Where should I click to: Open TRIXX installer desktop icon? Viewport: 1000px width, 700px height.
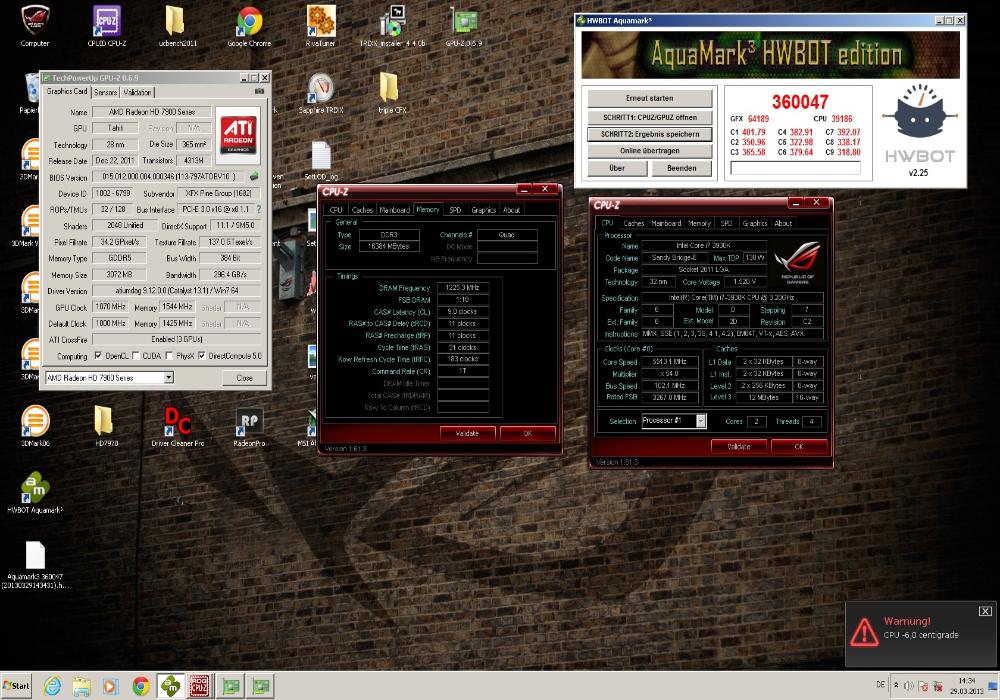click(392, 26)
